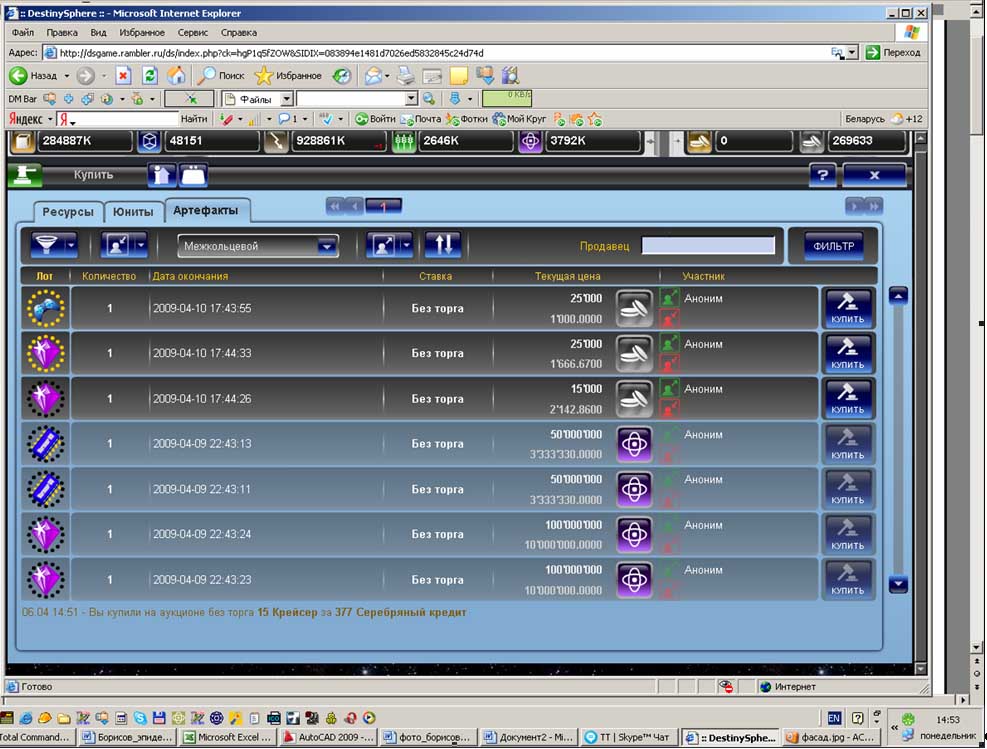Click the sort order arrows icon
This screenshot has height=749, width=987.
(x=442, y=245)
